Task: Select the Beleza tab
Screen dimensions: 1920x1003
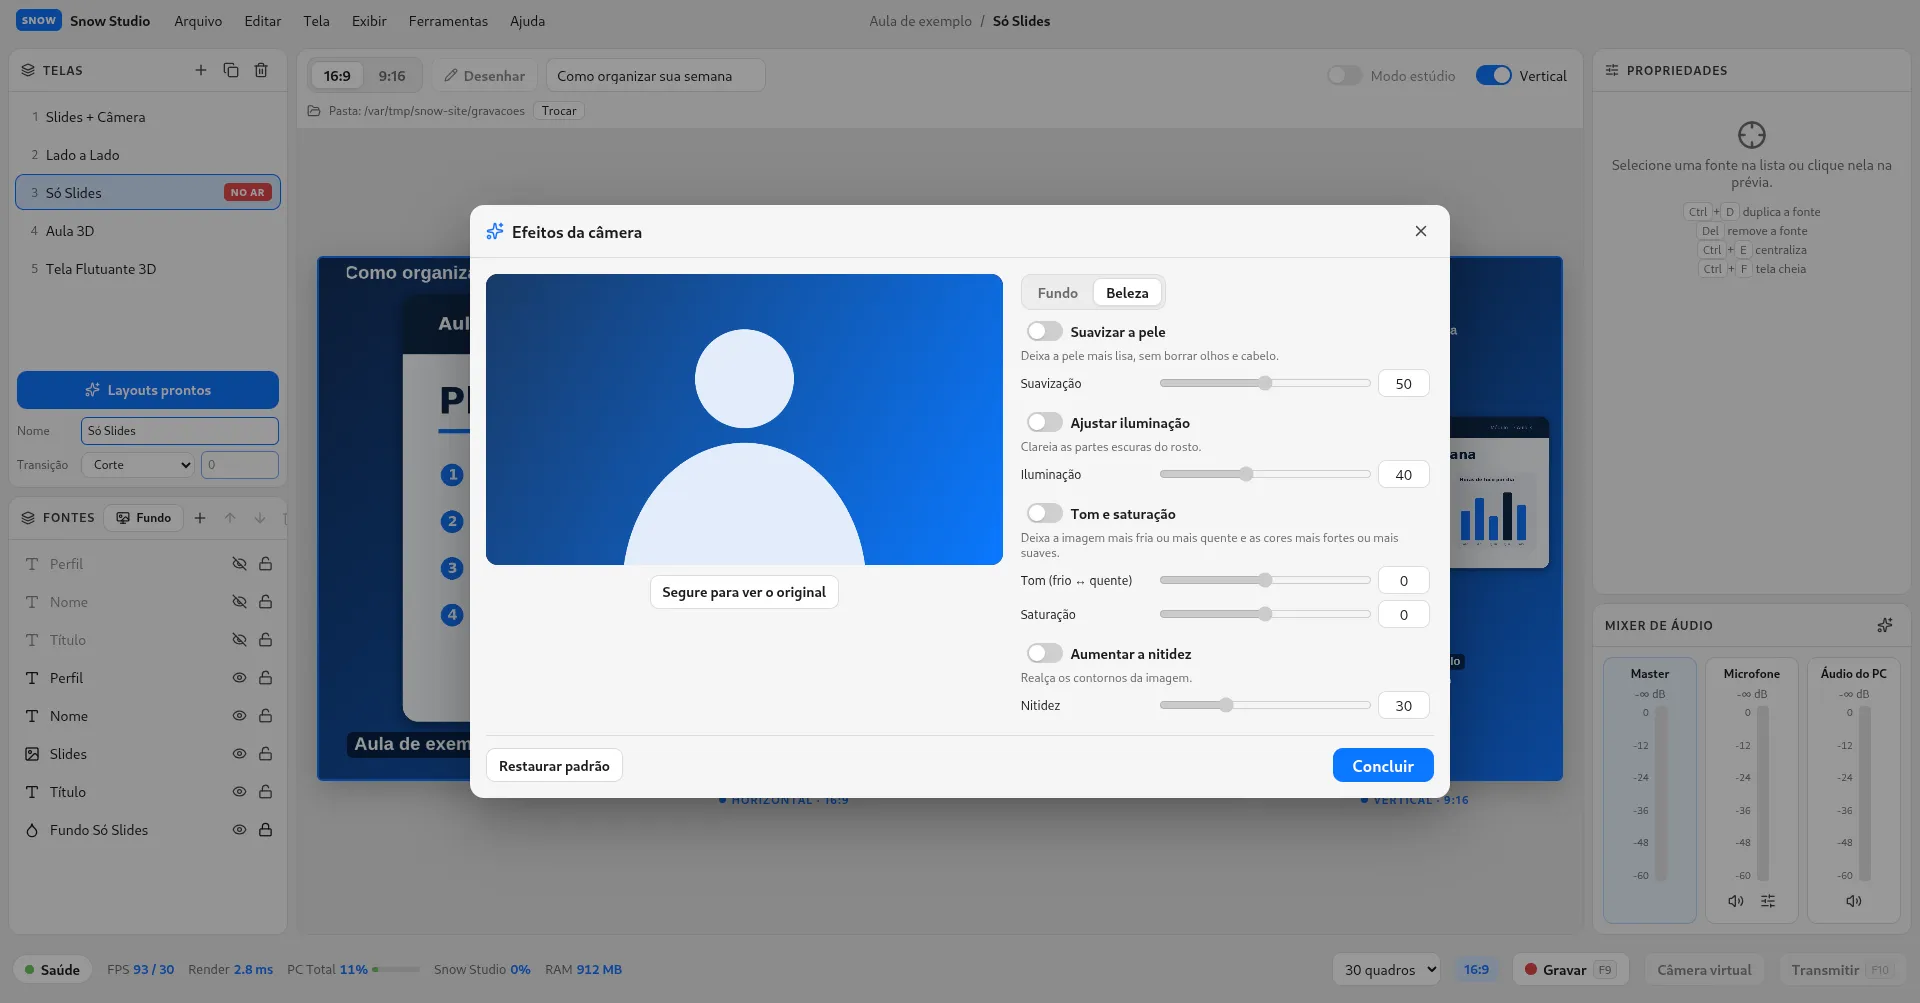Action: coord(1127,293)
